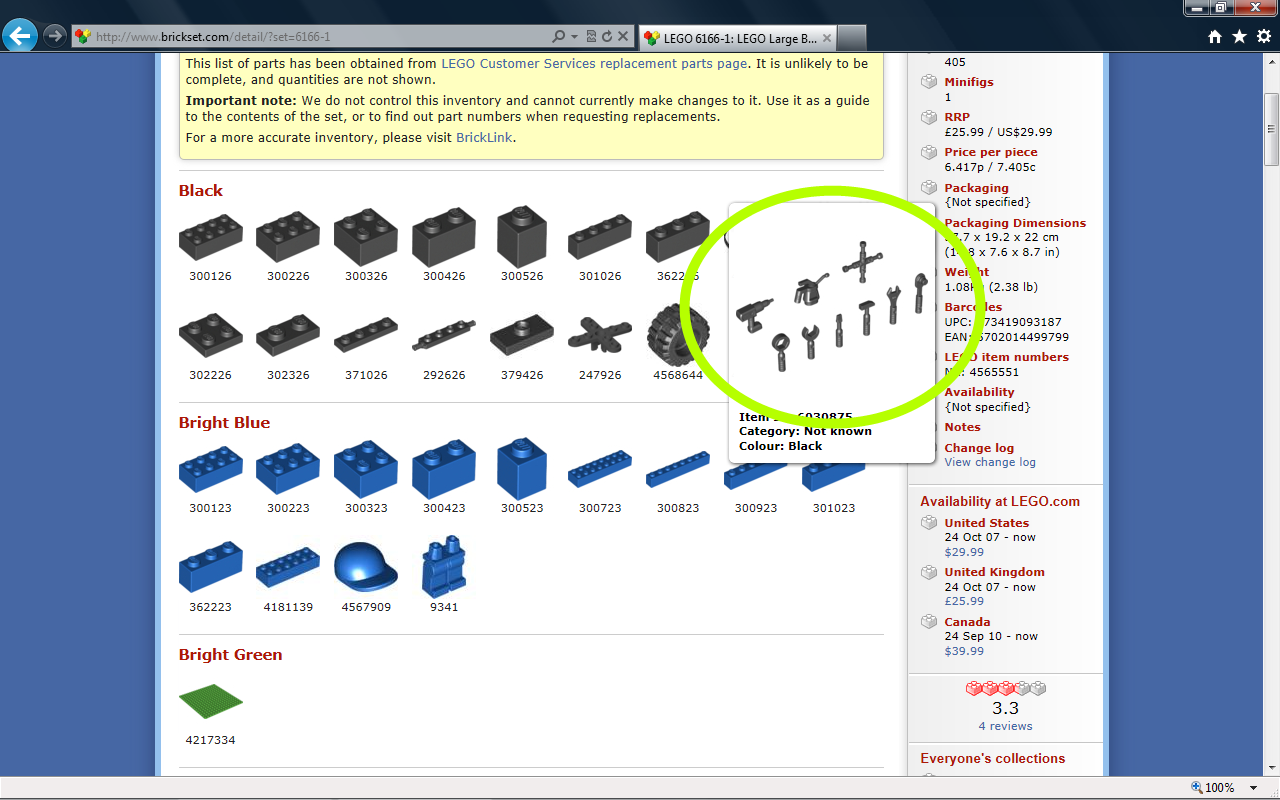This screenshot has width=1280, height=800.
Task: Stop loading with the address bar X icon
Action: pos(622,36)
